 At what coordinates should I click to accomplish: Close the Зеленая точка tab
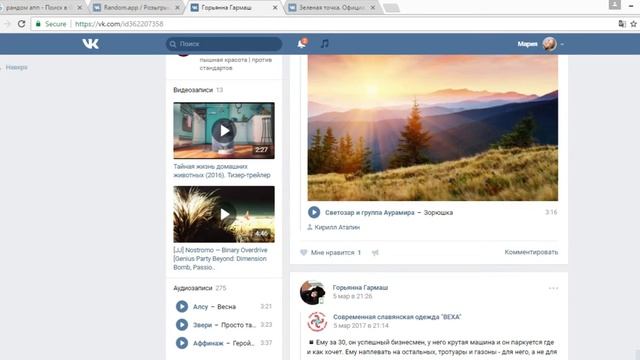(x=373, y=7)
